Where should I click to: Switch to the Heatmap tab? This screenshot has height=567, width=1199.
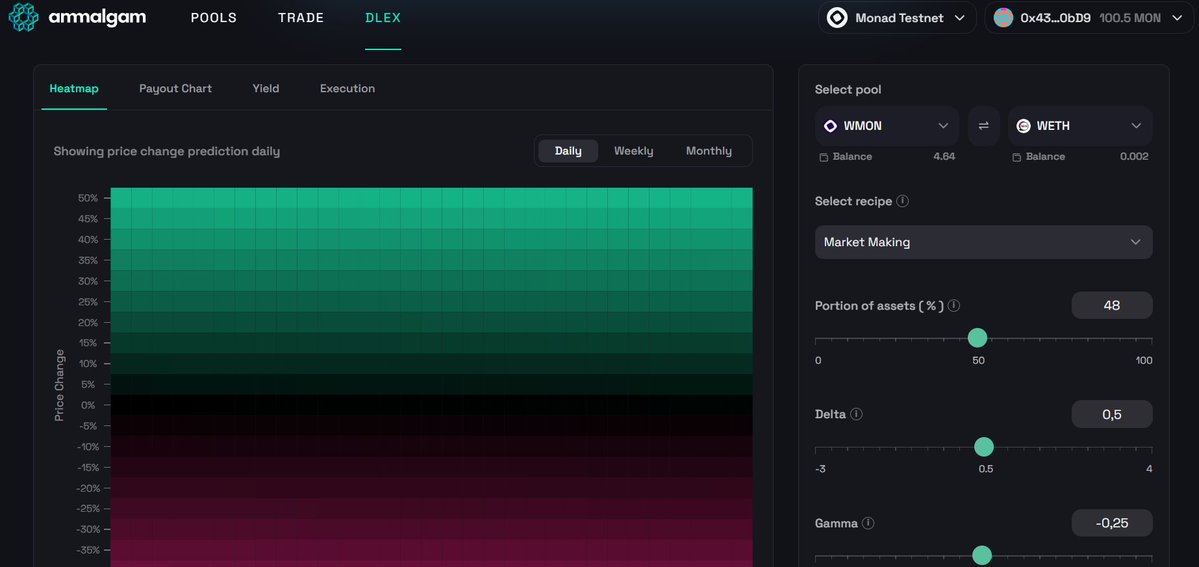tap(74, 89)
